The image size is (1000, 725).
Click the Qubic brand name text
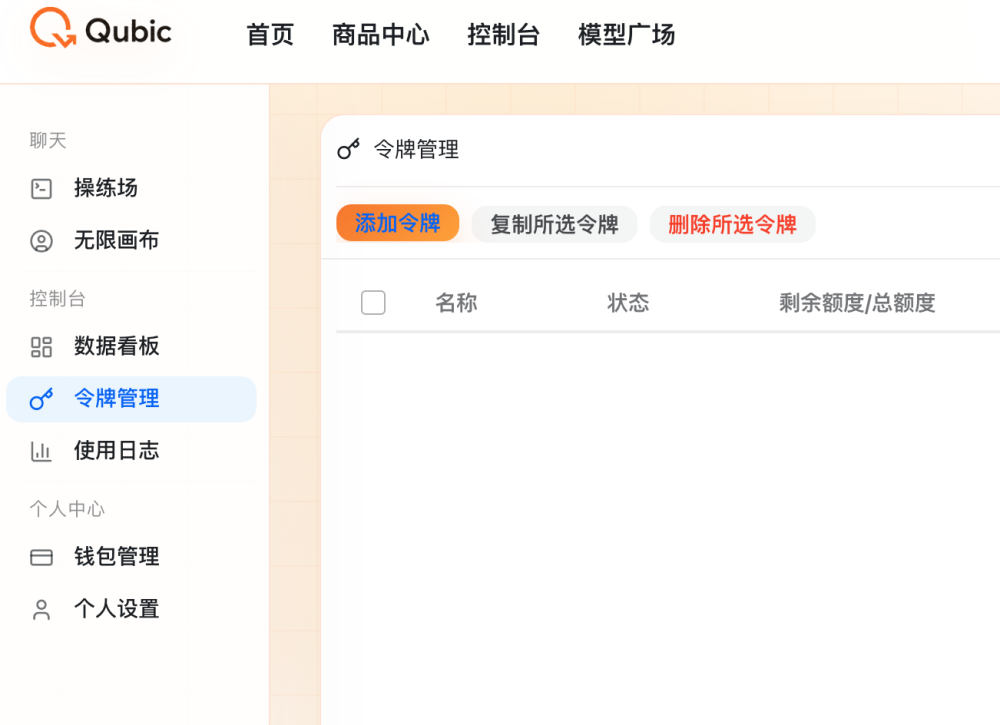coord(128,31)
